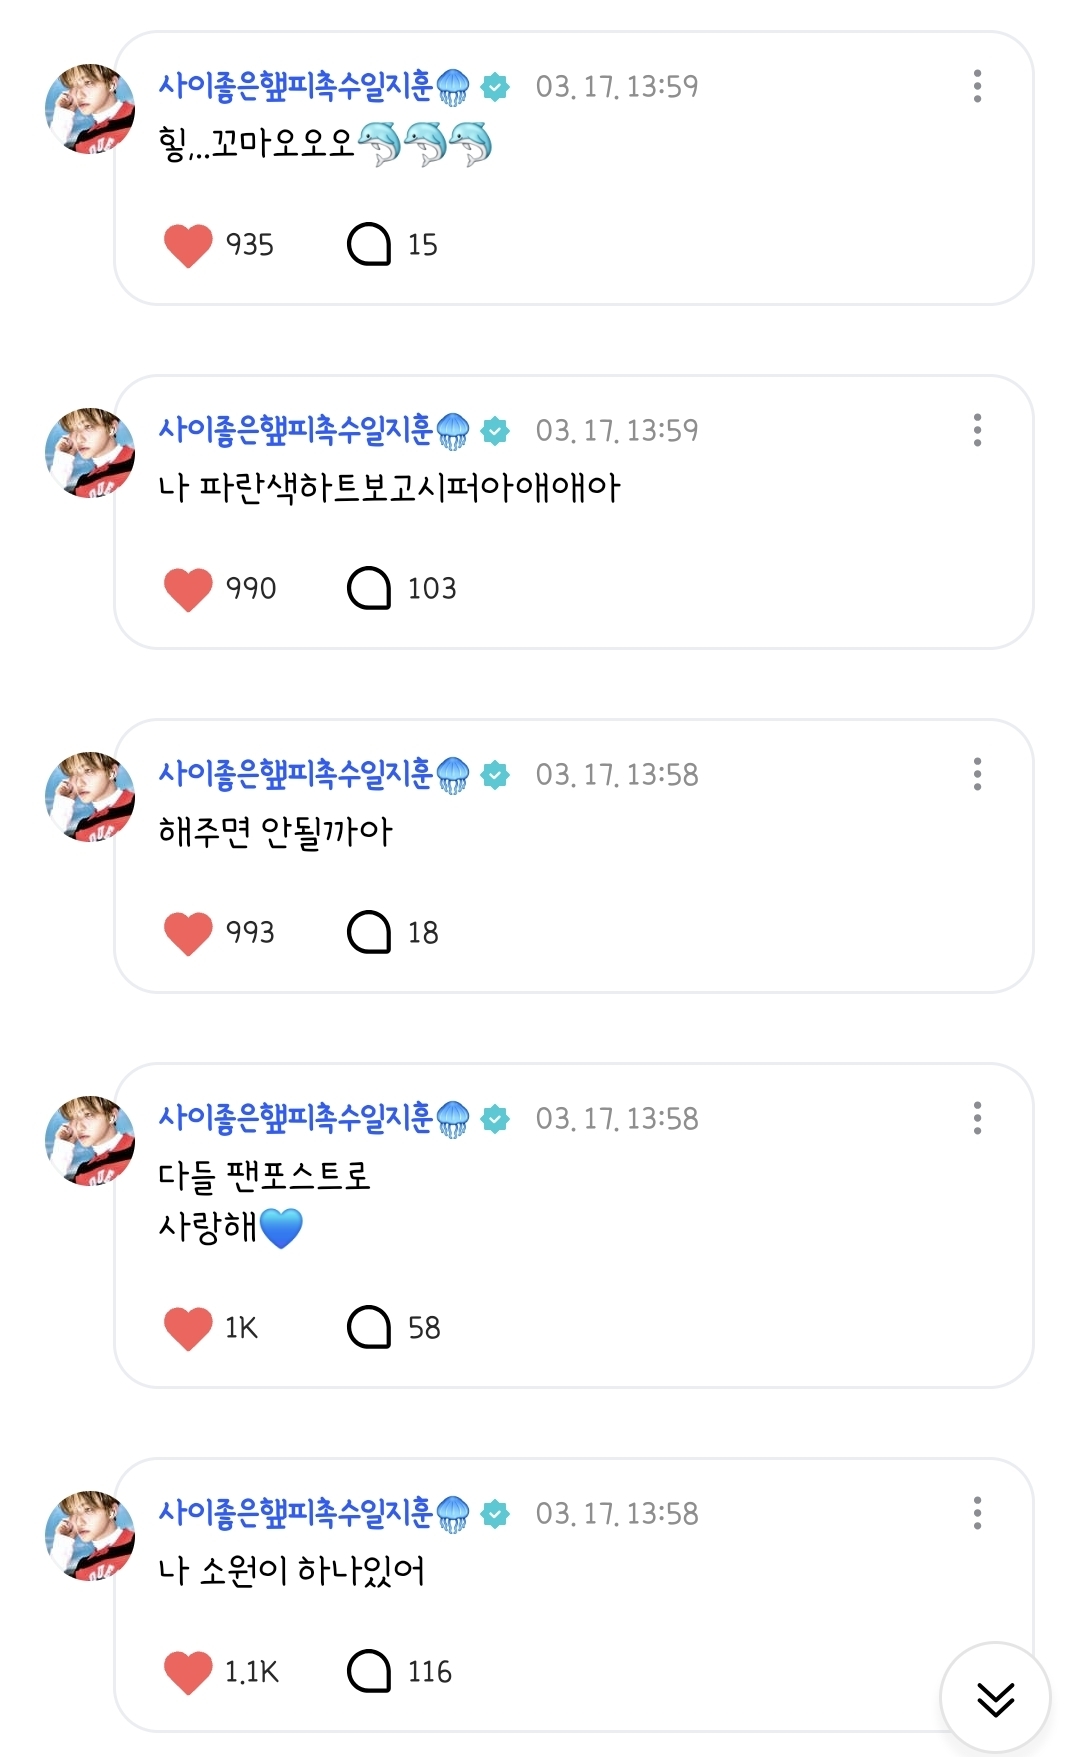Open three-dot menu on the 993-likes post
This screenshot has height=1757, width=1080.
[x=977, y=774]
